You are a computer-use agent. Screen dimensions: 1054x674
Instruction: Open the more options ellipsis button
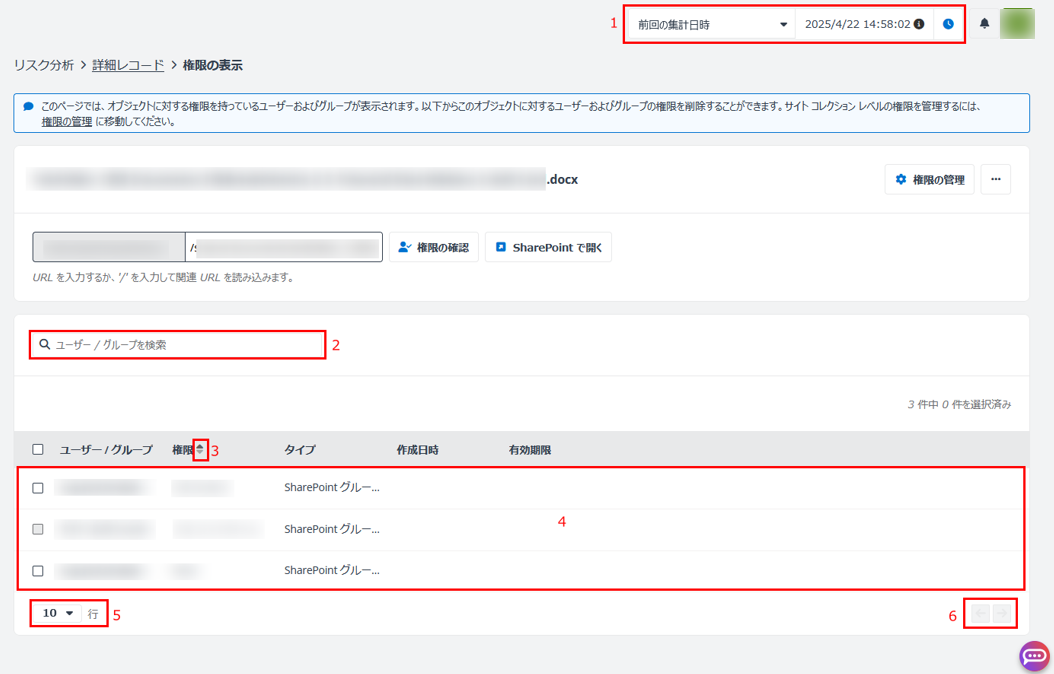pyautogui.click(x=996, y=179)
